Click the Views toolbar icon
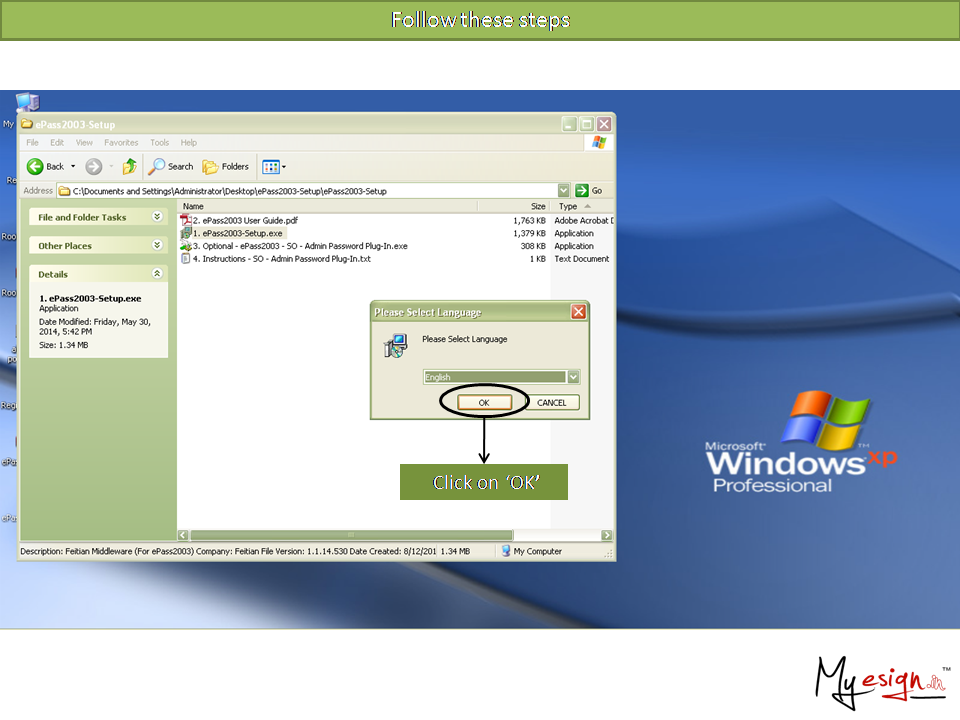This screenshot has width=960, height=720. [272, 167]
